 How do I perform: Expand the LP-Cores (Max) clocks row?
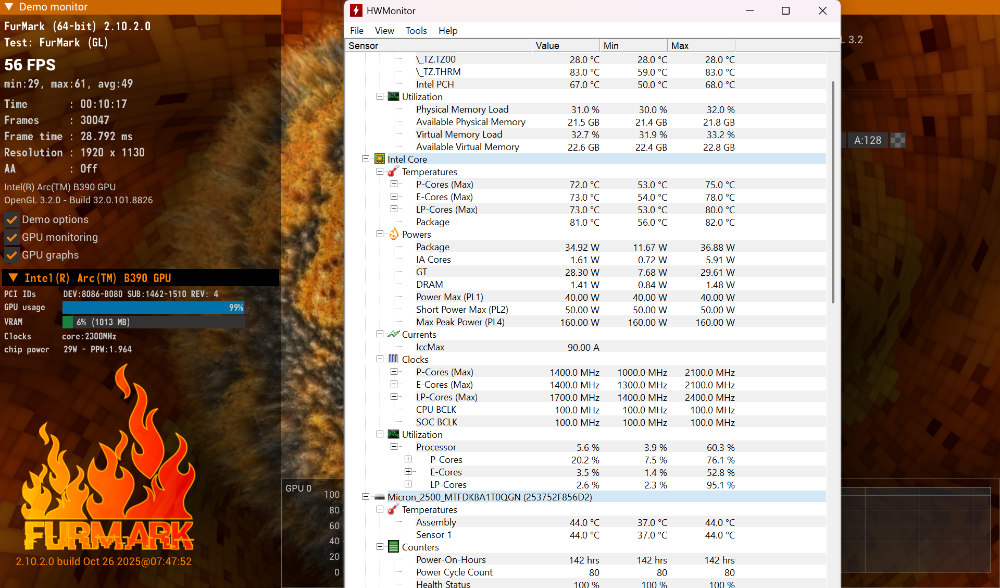(x=394, y=397)
